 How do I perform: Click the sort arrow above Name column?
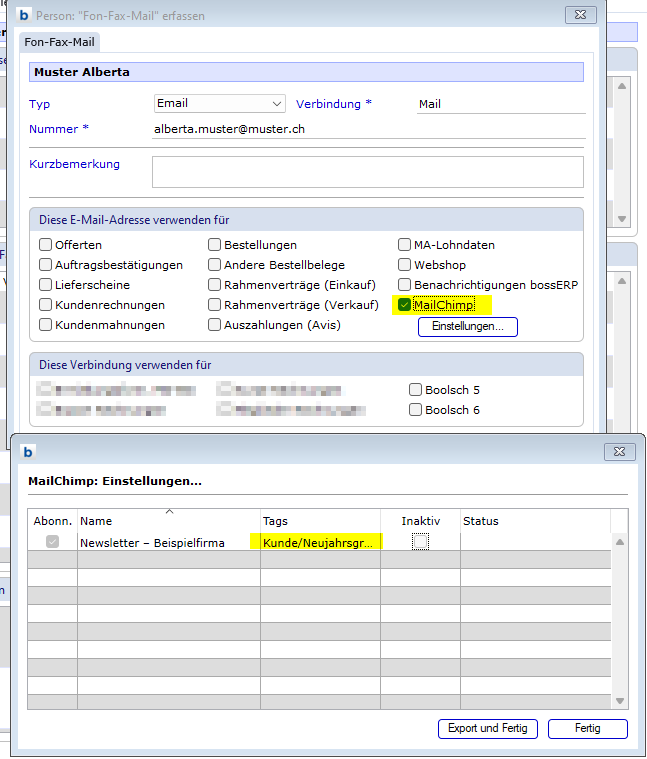click(169, 512)
